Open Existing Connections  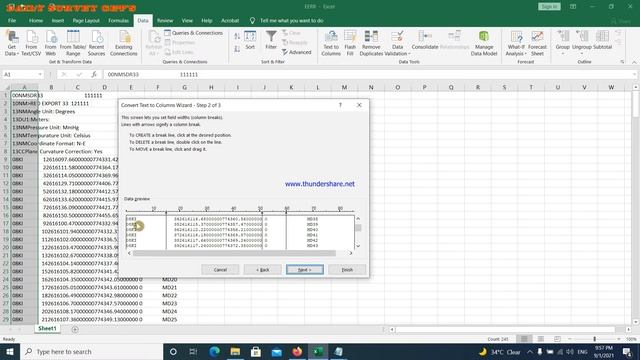pos(124,42)
